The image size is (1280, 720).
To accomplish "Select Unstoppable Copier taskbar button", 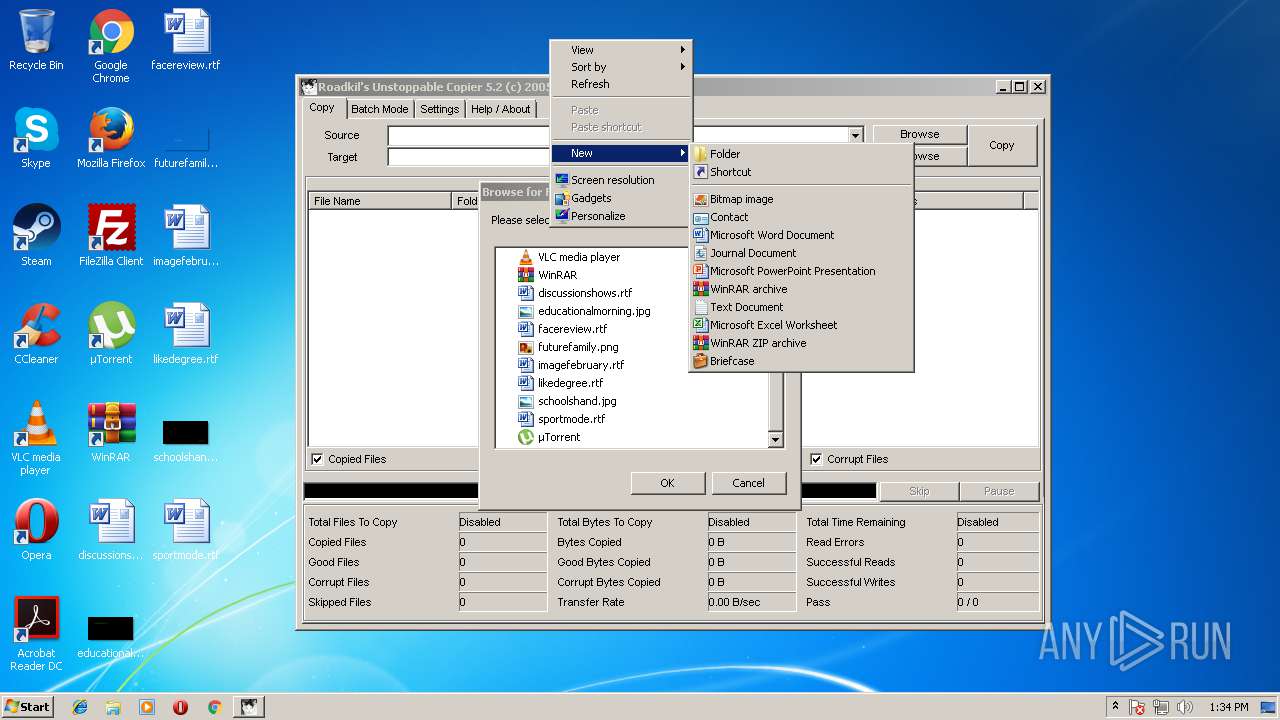I will (248, 707).
